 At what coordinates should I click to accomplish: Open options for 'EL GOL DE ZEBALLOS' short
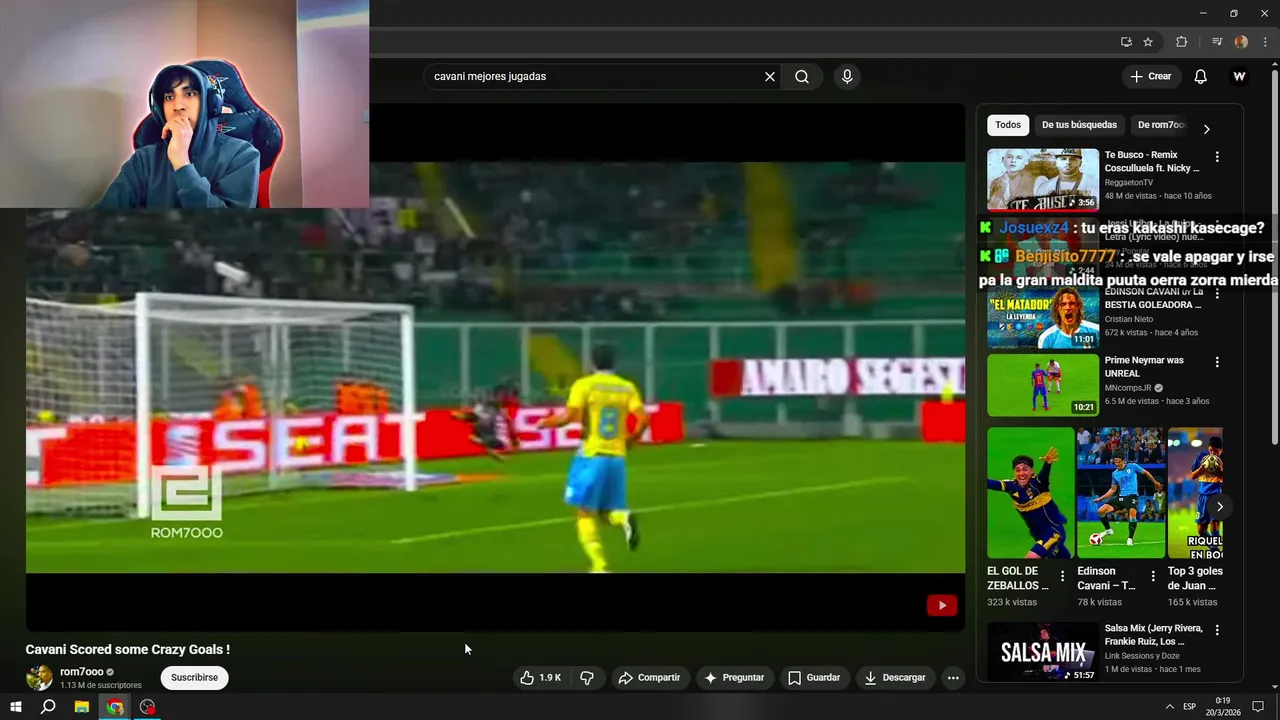click(1062, 576)
